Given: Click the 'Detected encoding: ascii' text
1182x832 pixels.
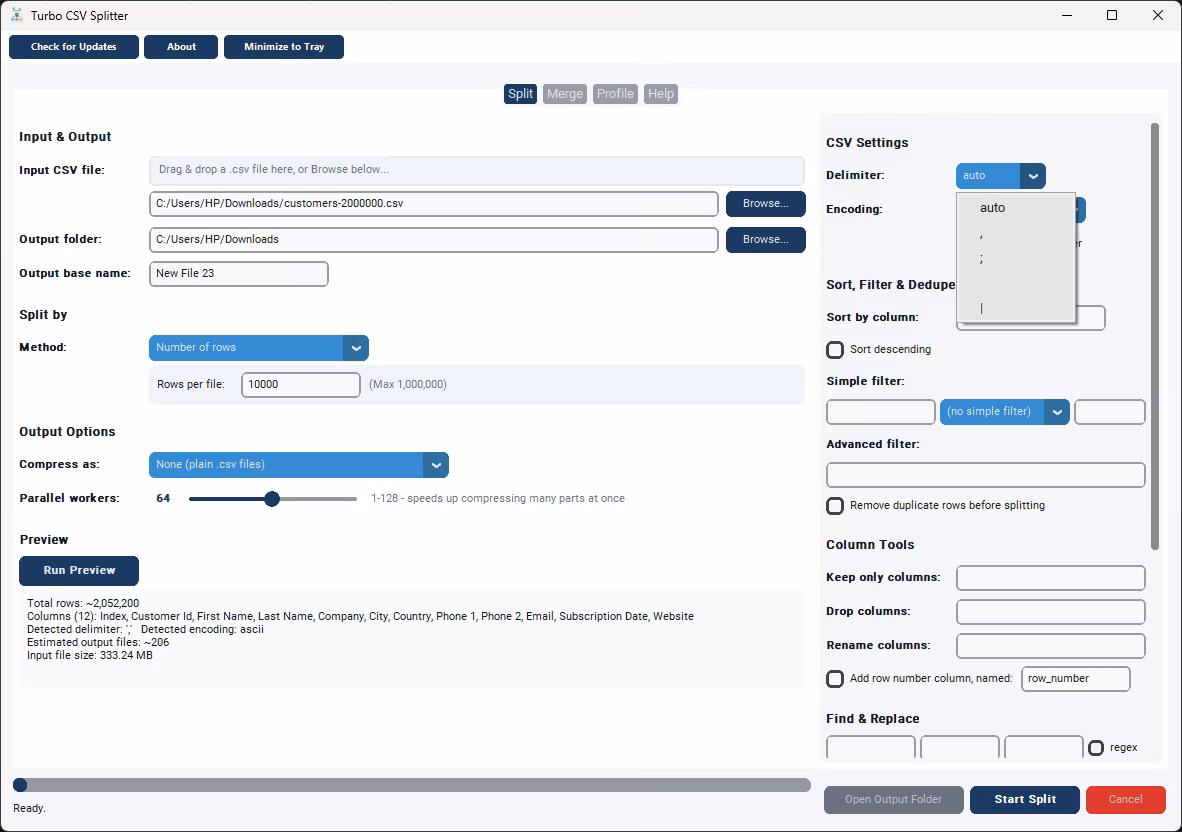Looking at the screenshot, I should [x=202, y=629].
